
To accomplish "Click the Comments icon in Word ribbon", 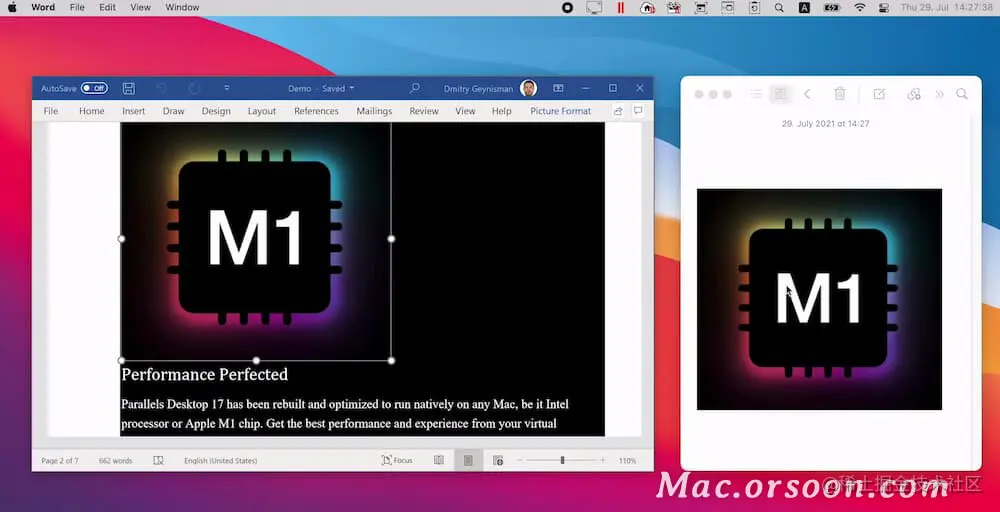I will coord(638,110).
